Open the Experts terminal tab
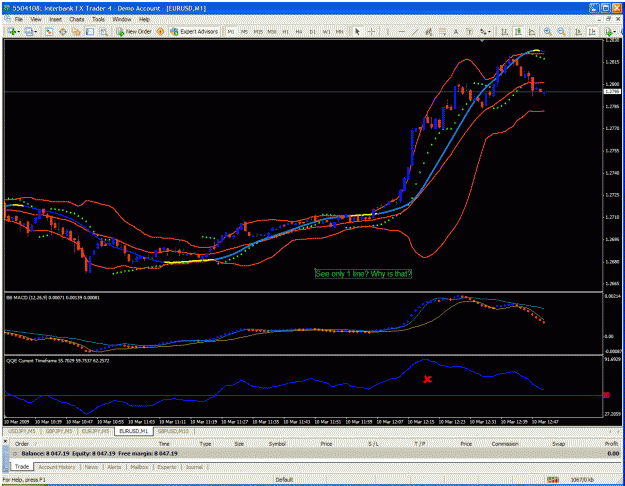625x486 pixels. [x=167, y=467]
